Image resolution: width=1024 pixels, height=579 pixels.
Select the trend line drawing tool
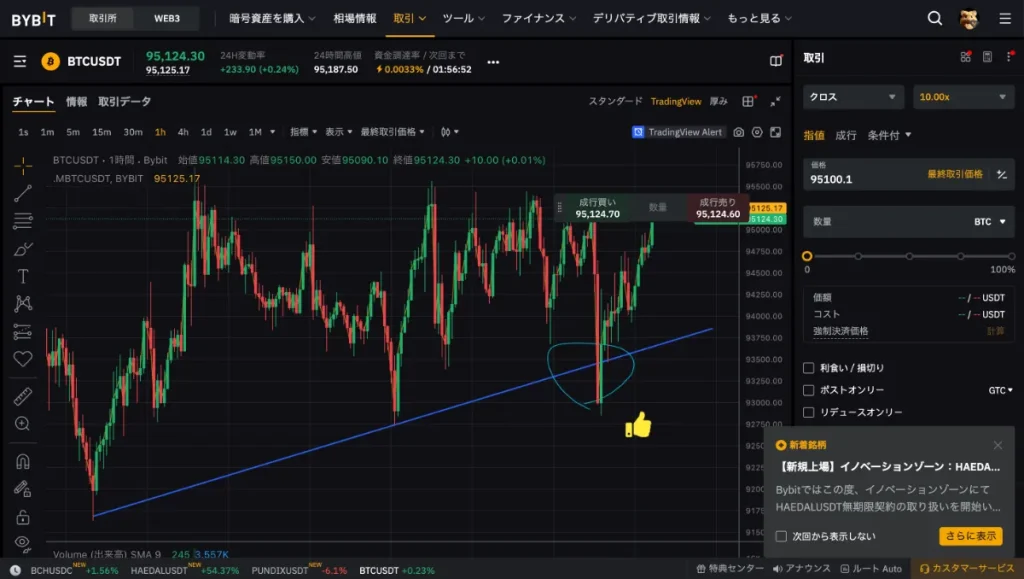23,193
